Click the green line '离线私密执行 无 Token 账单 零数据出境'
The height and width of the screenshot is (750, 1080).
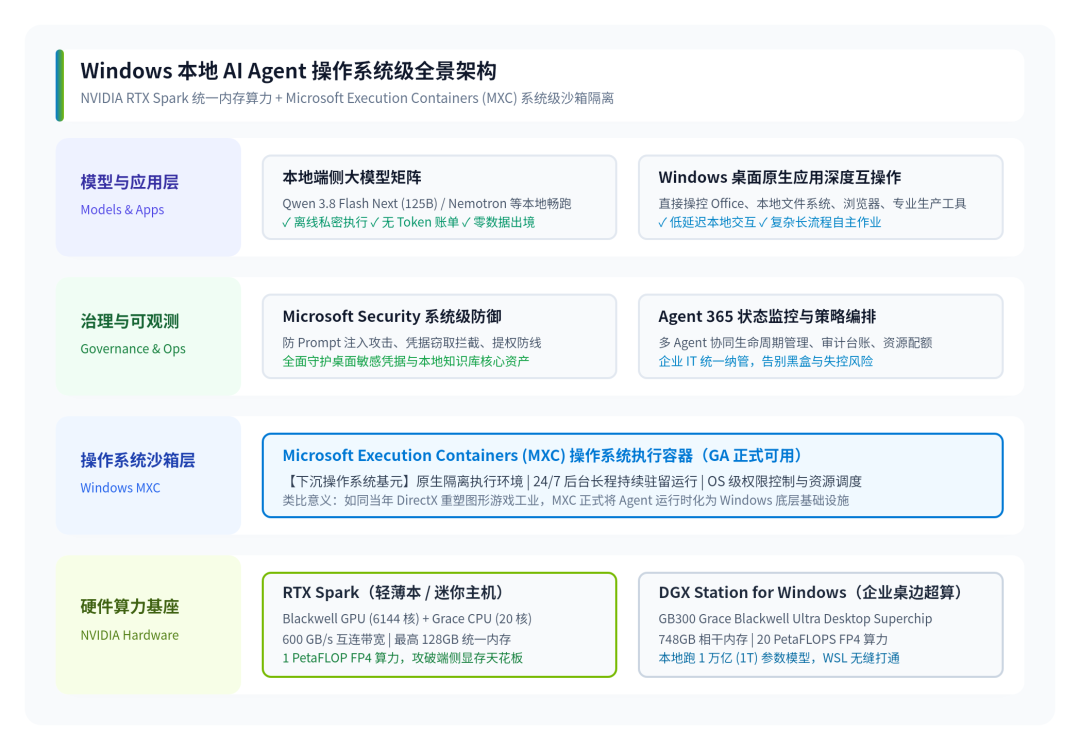[408, 222]
